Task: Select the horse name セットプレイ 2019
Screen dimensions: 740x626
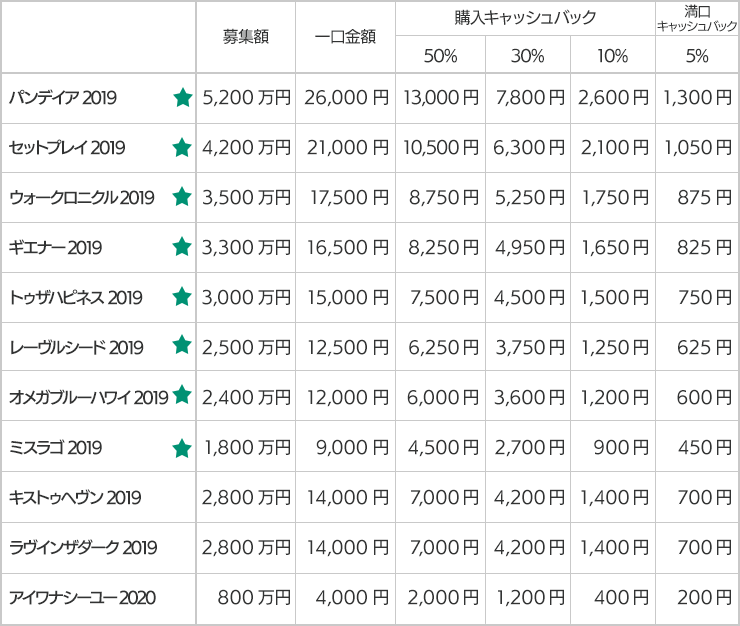Action: (67, 148)
